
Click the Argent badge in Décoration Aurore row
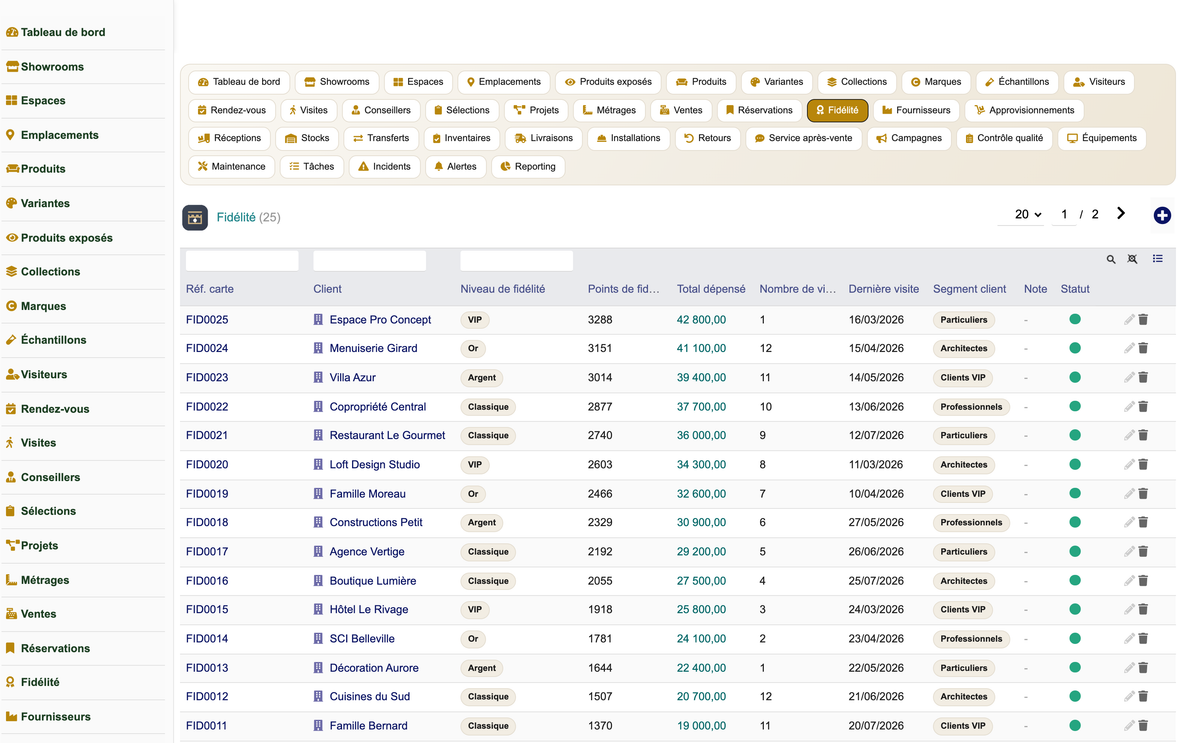(482, 668)
